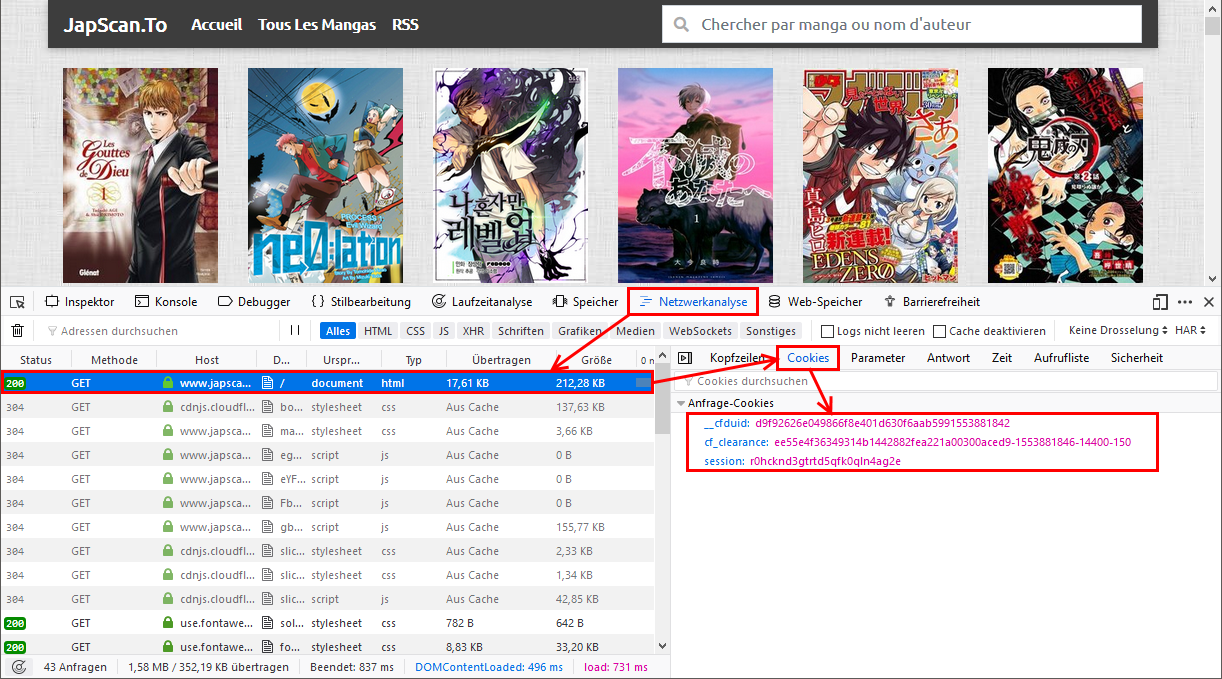Open the Parameter request tab
Viewport: 1222px width, 679px height.
[878, 358]
